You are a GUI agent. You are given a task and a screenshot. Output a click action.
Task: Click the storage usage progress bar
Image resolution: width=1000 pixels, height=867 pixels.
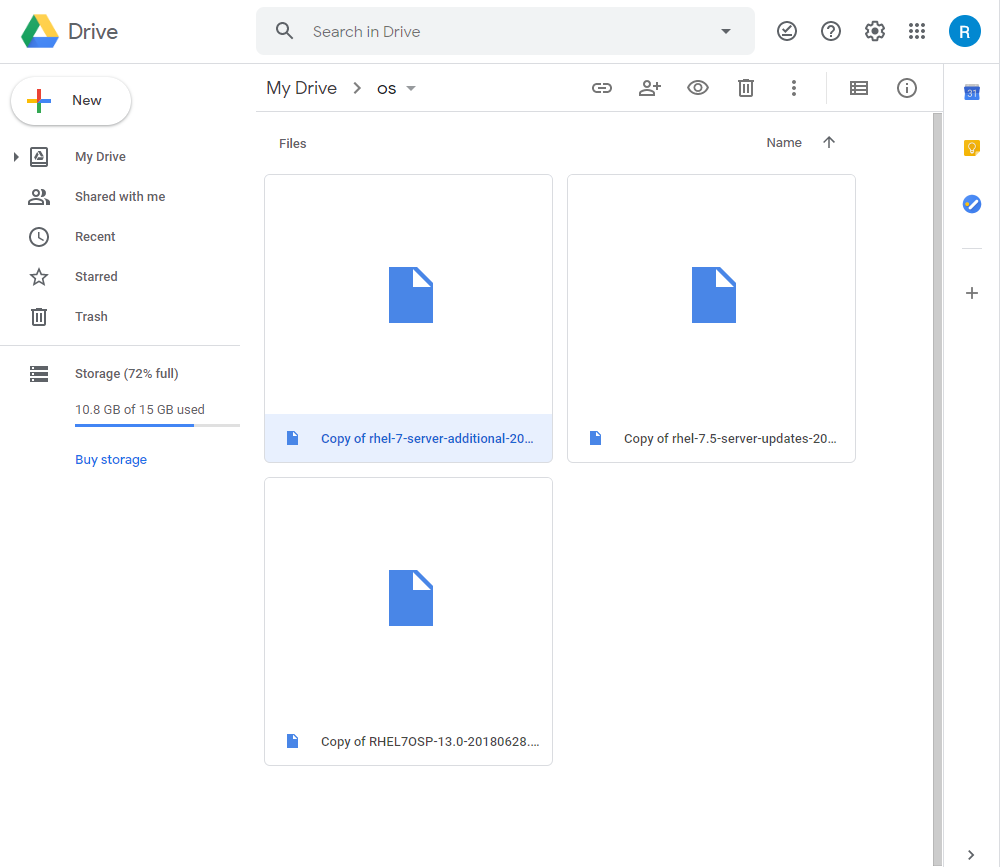click(x=158, y=426)
